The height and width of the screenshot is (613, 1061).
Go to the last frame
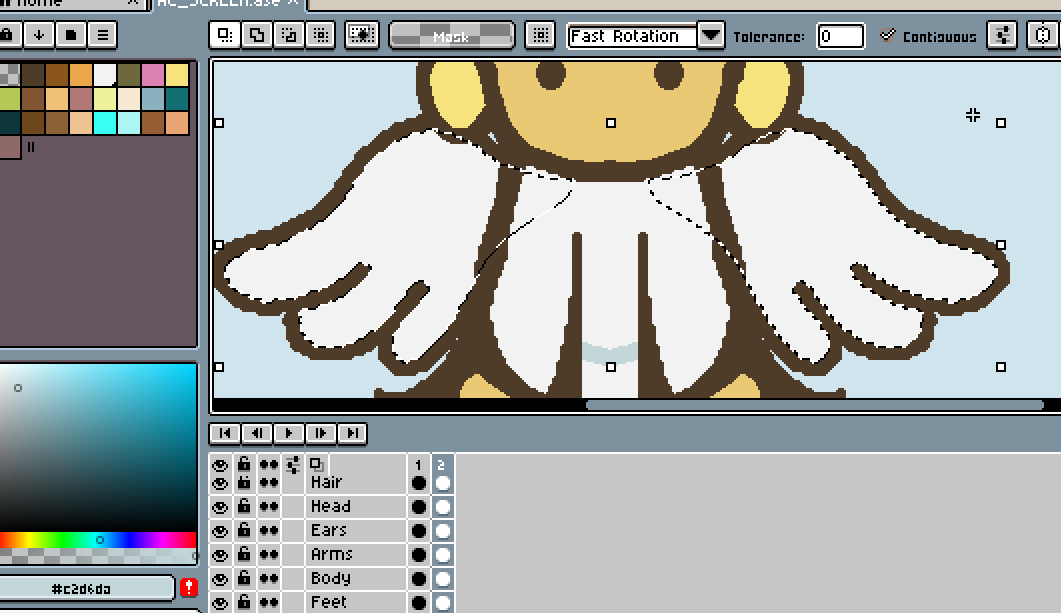point(353,433)
